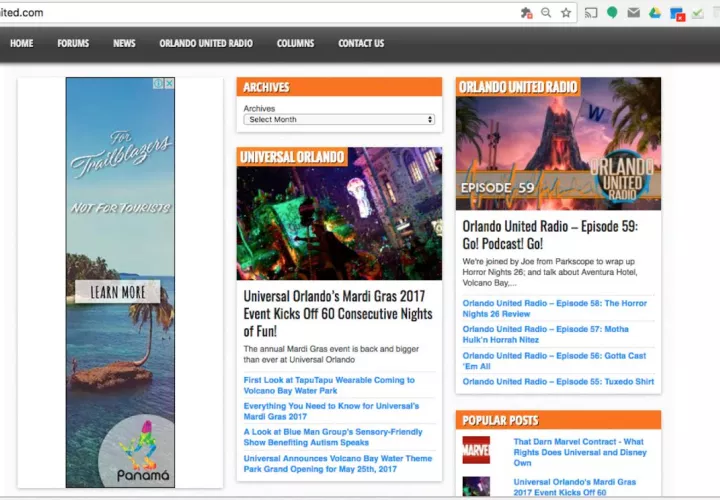Open Episode 56: Gotta Cast 'Em All

coord(554,361)
